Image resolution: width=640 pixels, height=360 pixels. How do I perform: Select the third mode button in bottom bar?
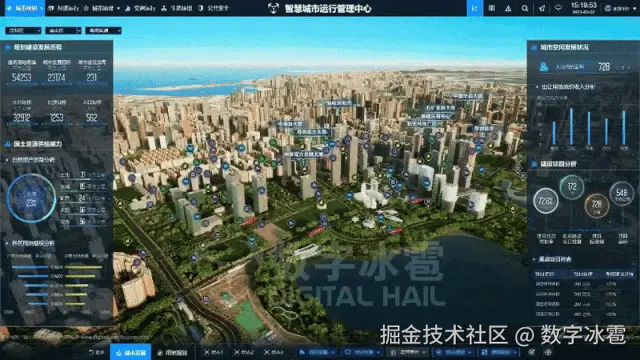pos(274,352)
